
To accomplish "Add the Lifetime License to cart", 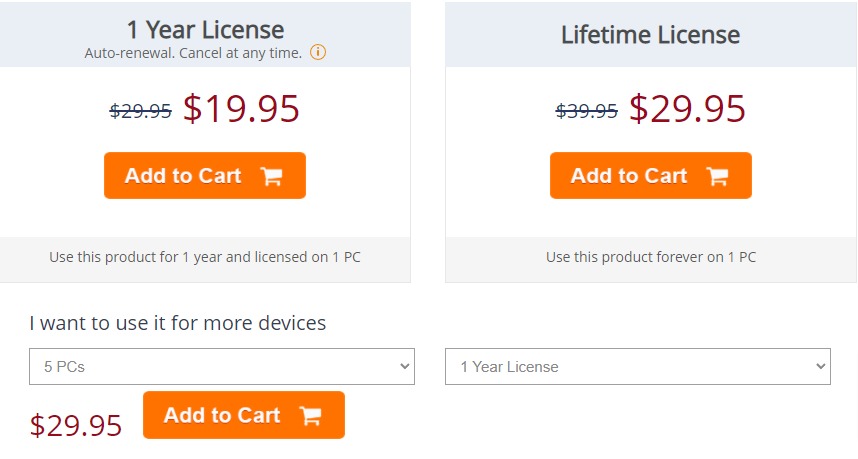I will pos(651,176).
